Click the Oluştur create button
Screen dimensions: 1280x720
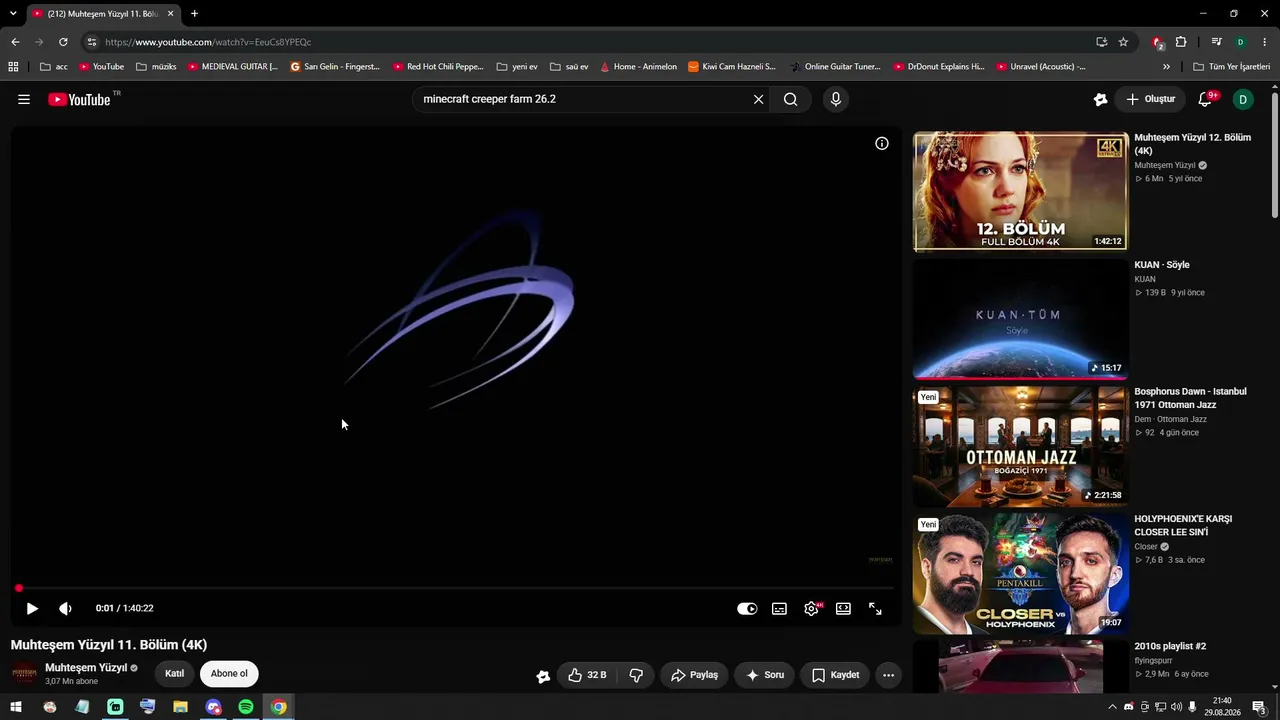(1151, 99)
